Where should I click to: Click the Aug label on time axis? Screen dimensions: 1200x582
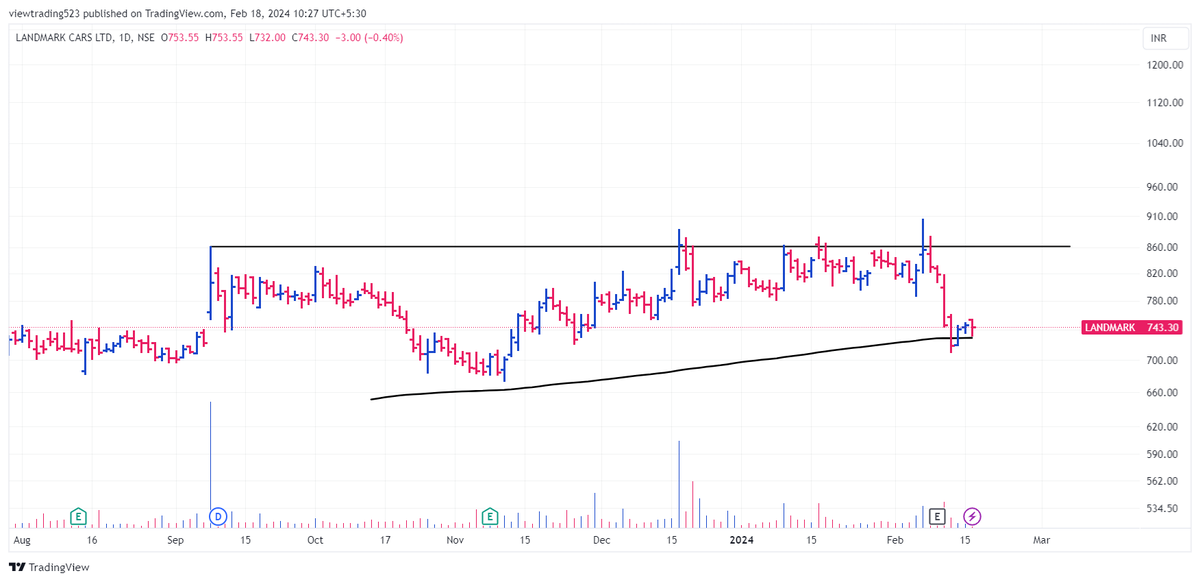click(x=23, y=540)
